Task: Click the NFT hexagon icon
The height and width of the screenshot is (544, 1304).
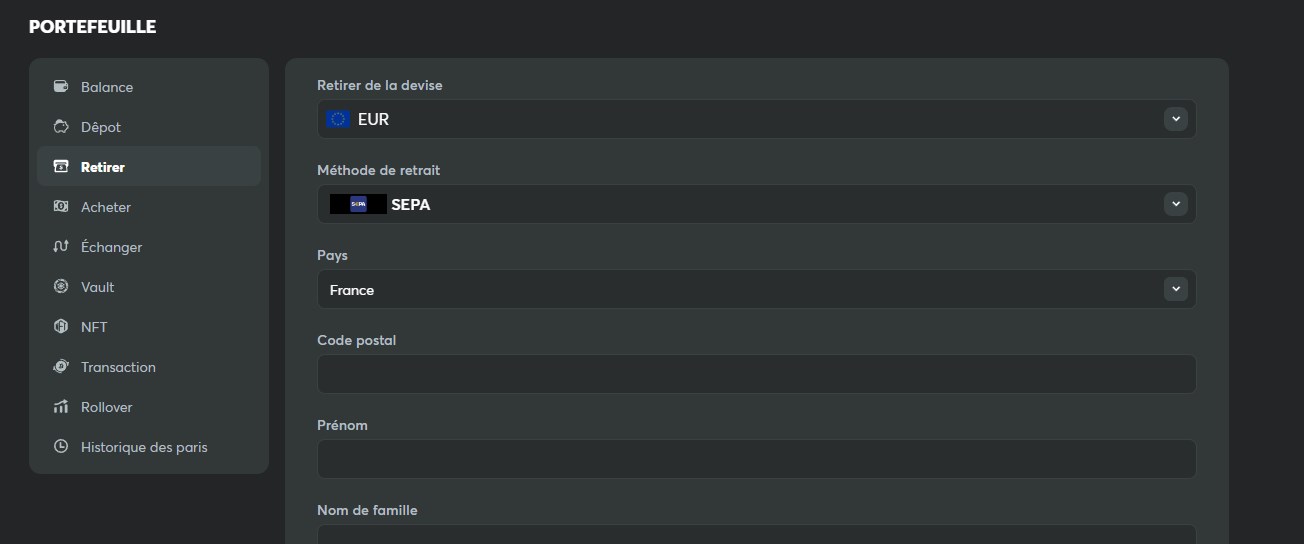Action: click(x=61, y=327)
